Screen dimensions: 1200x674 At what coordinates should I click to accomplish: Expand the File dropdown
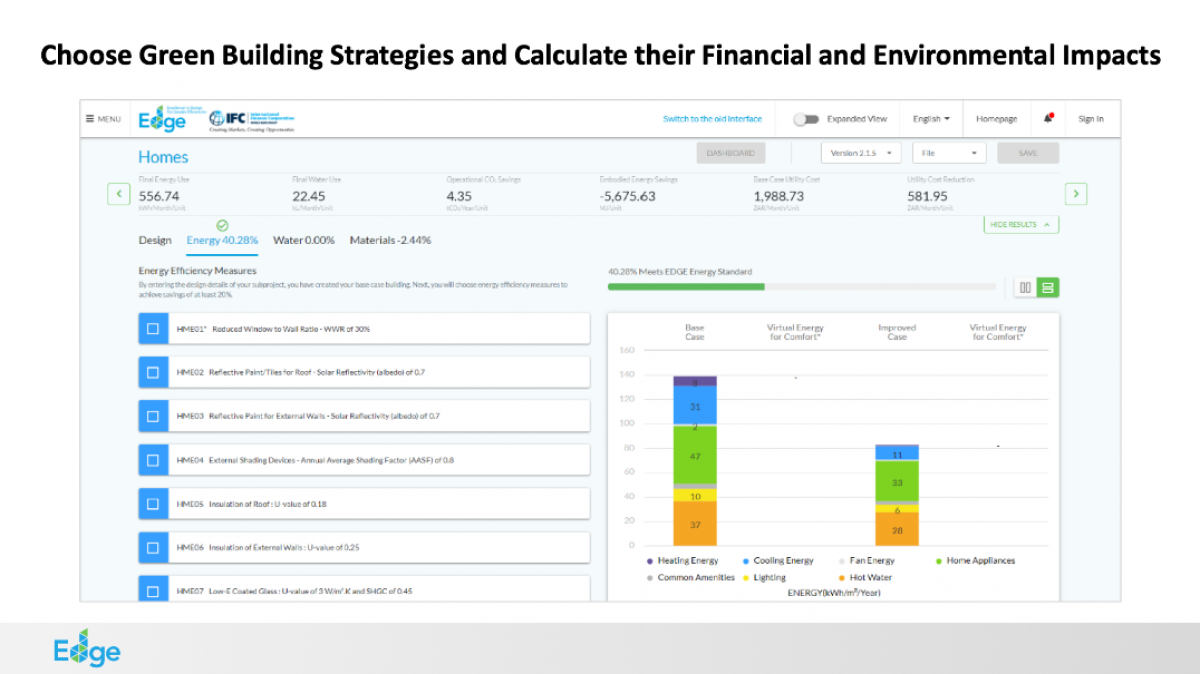coord(949,153)
